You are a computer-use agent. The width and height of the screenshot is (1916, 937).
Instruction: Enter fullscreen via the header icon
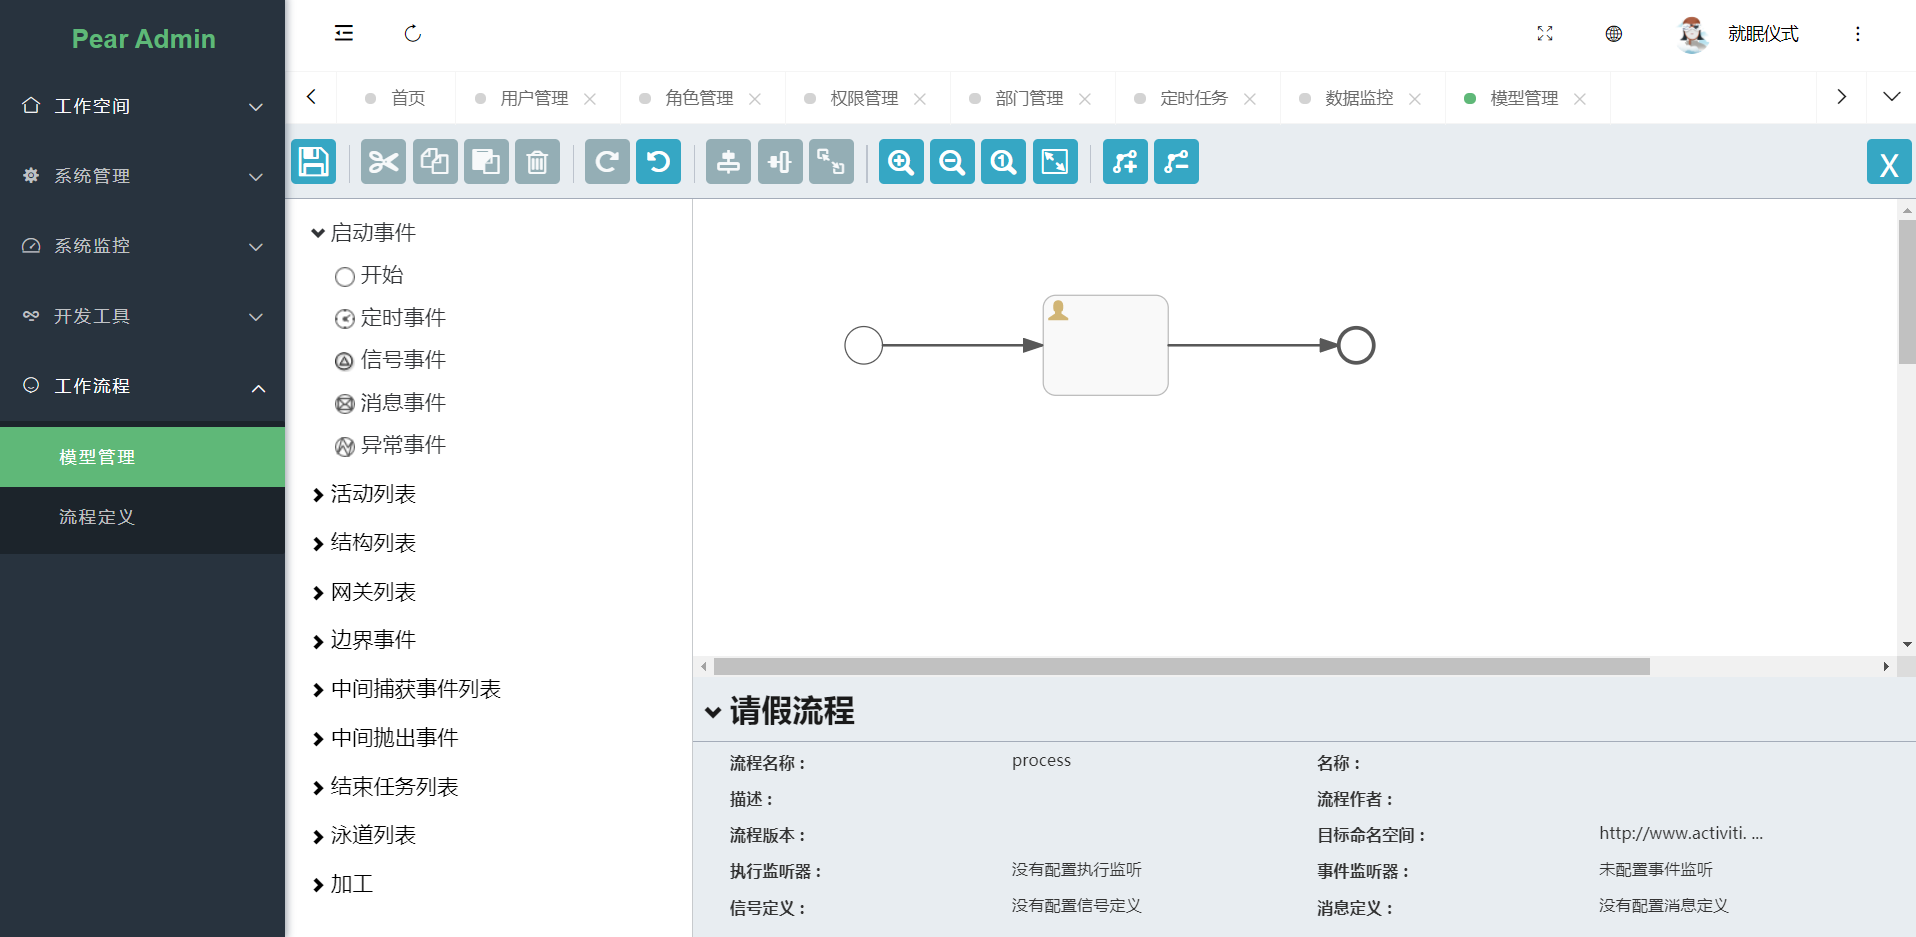[1545, 33]
